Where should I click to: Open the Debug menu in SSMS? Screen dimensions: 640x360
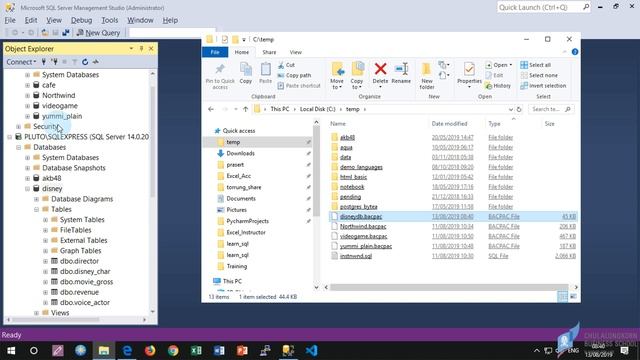(81, 20)
